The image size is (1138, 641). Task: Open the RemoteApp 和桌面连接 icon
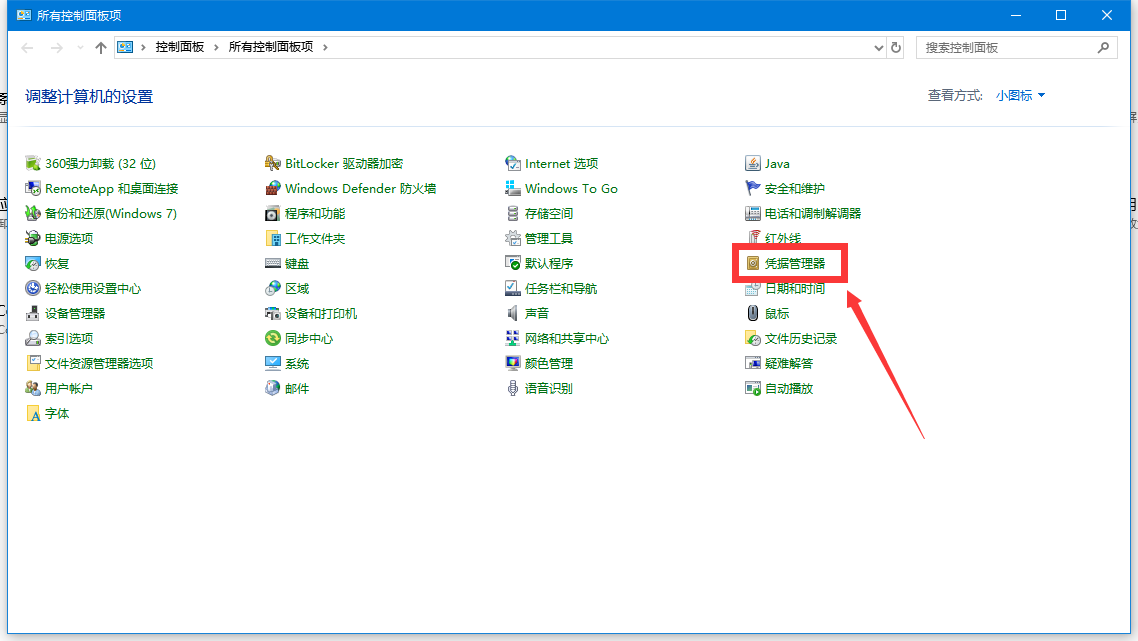pos(33,189)
